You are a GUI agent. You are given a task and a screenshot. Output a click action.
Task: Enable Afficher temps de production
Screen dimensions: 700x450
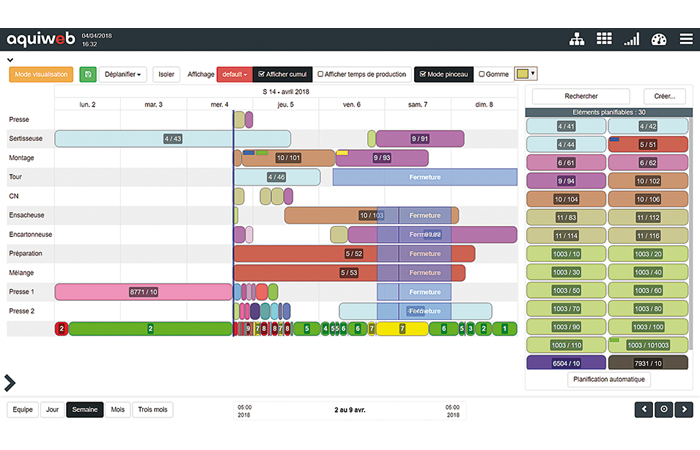tap(321, 74)
